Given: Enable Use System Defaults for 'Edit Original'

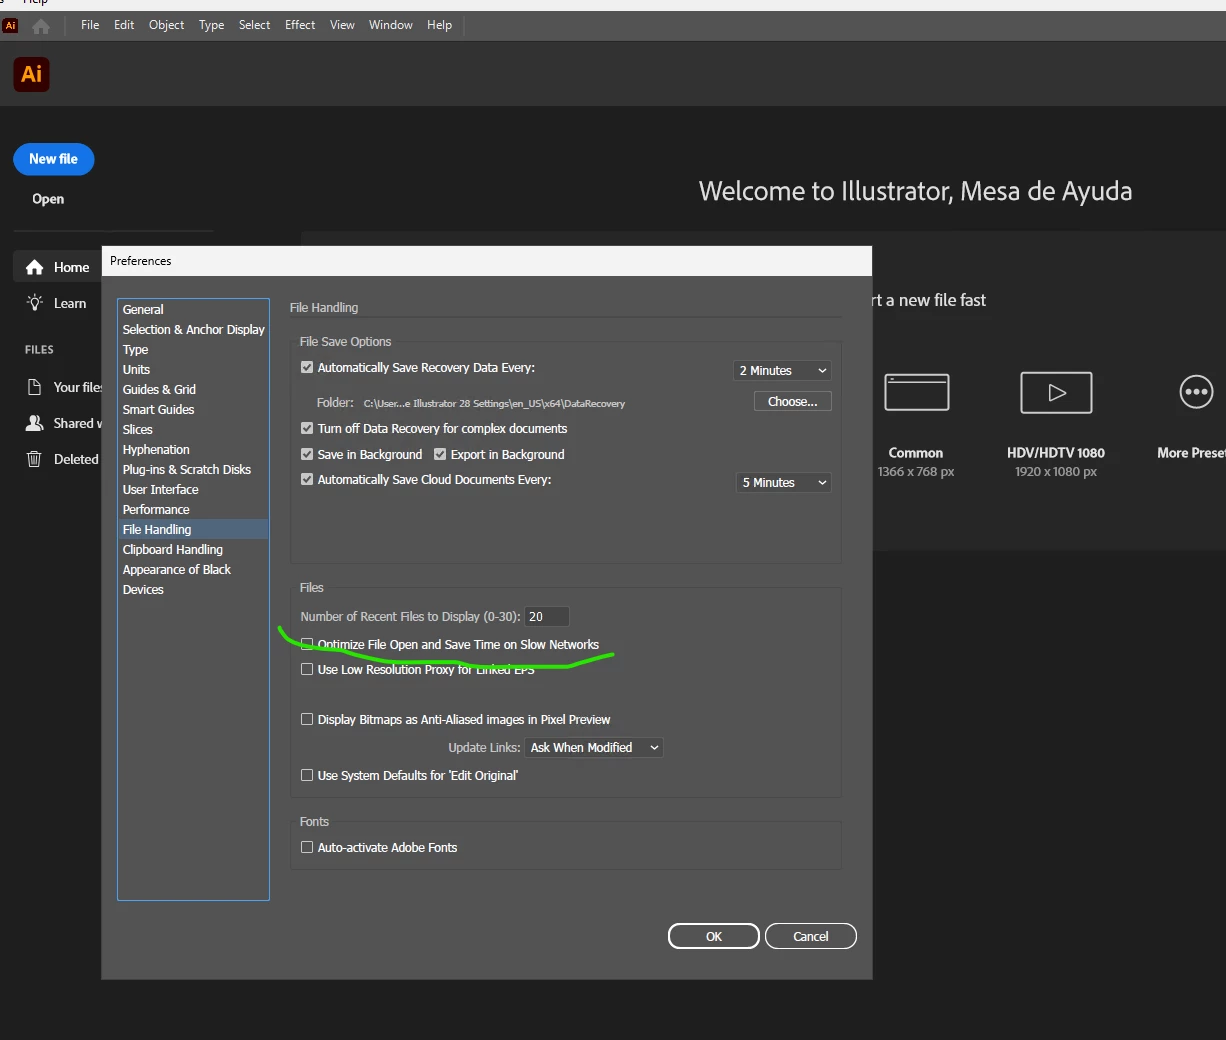Looking at the screenshot, I should 307,775.
